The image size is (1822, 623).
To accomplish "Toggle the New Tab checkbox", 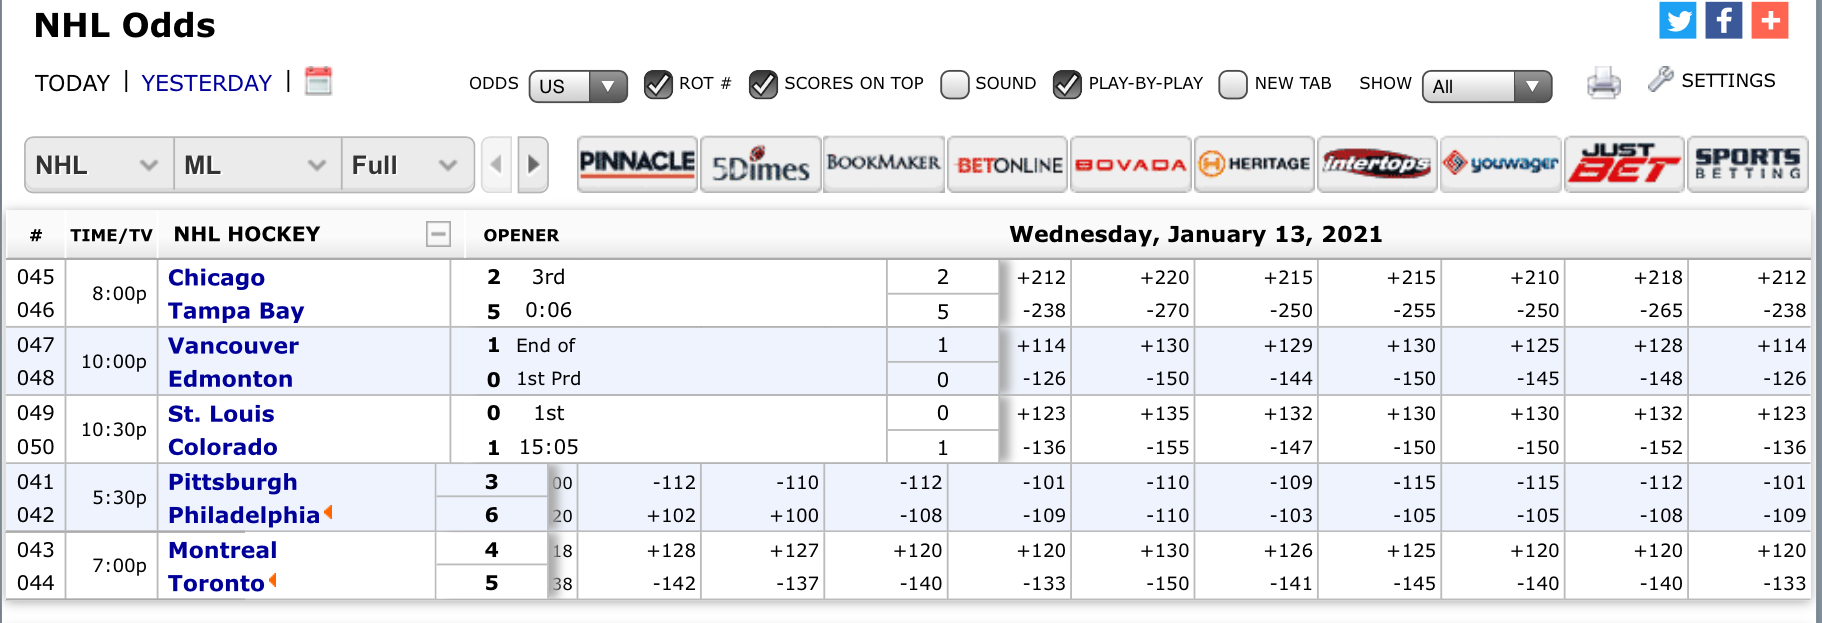I will coord(1233,85).
